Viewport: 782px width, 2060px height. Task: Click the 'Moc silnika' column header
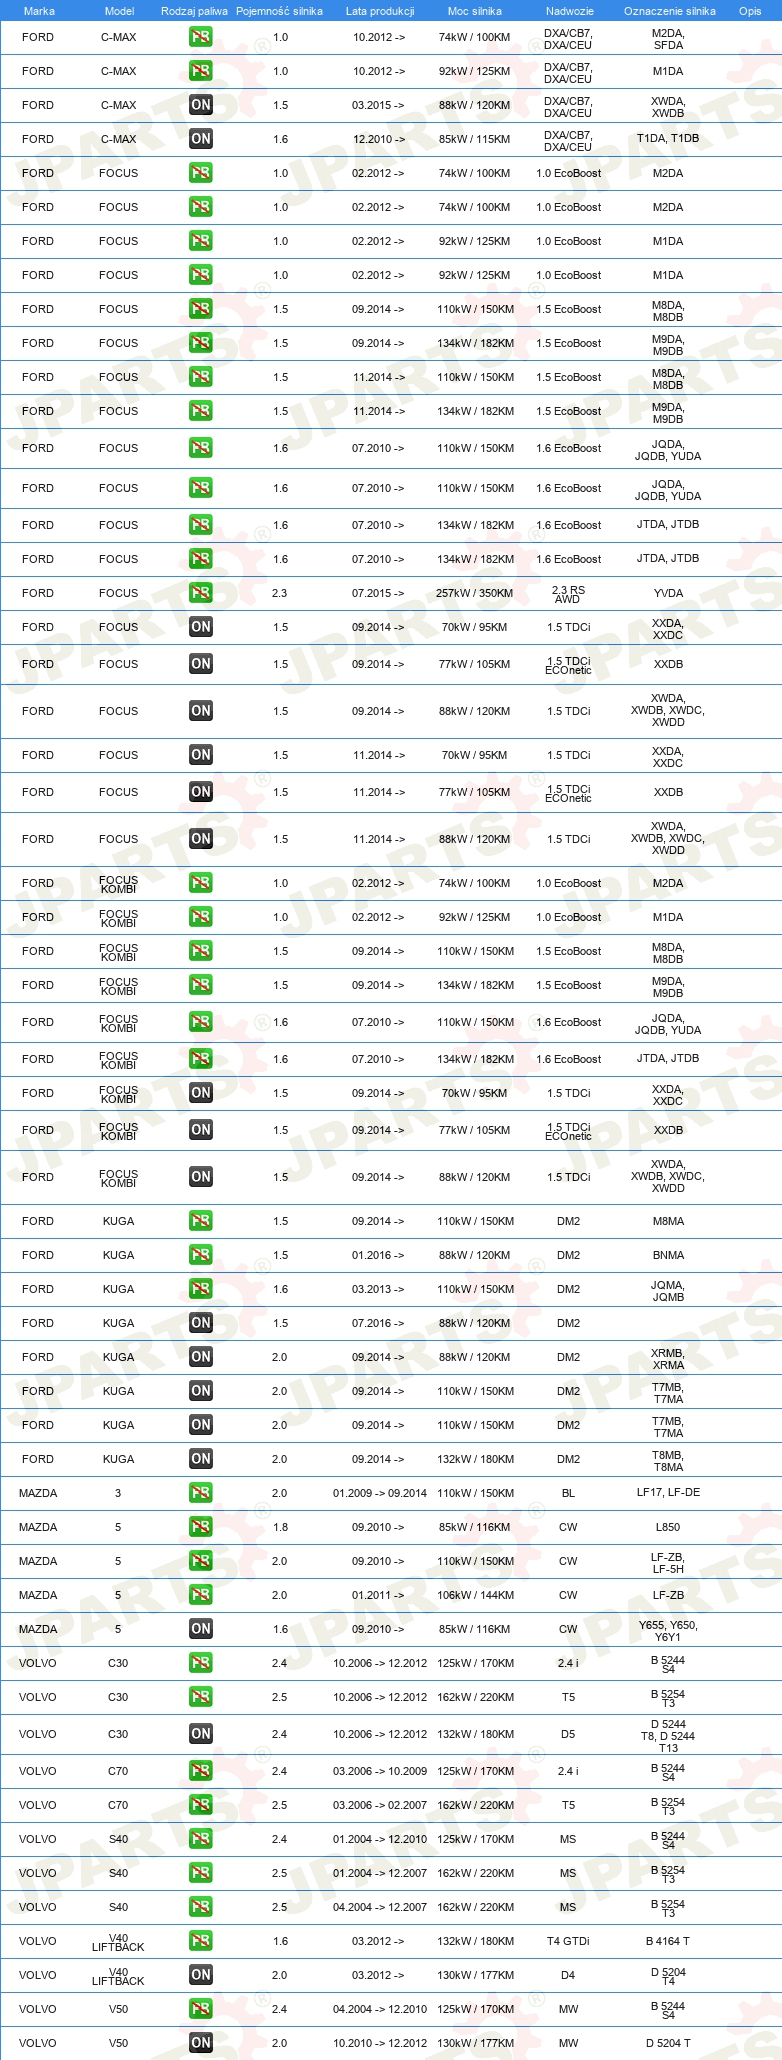pos(475,11)
